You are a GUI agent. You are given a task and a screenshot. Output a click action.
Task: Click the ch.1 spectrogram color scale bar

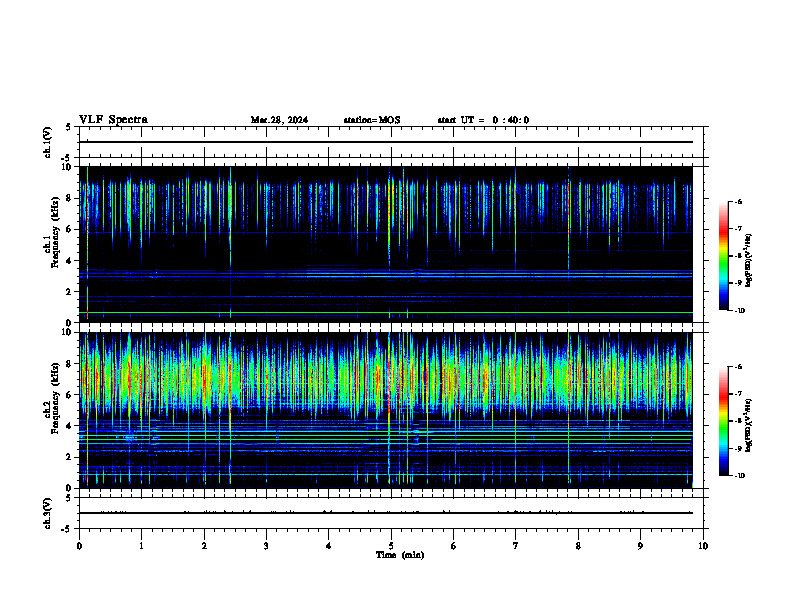(723, 256)
